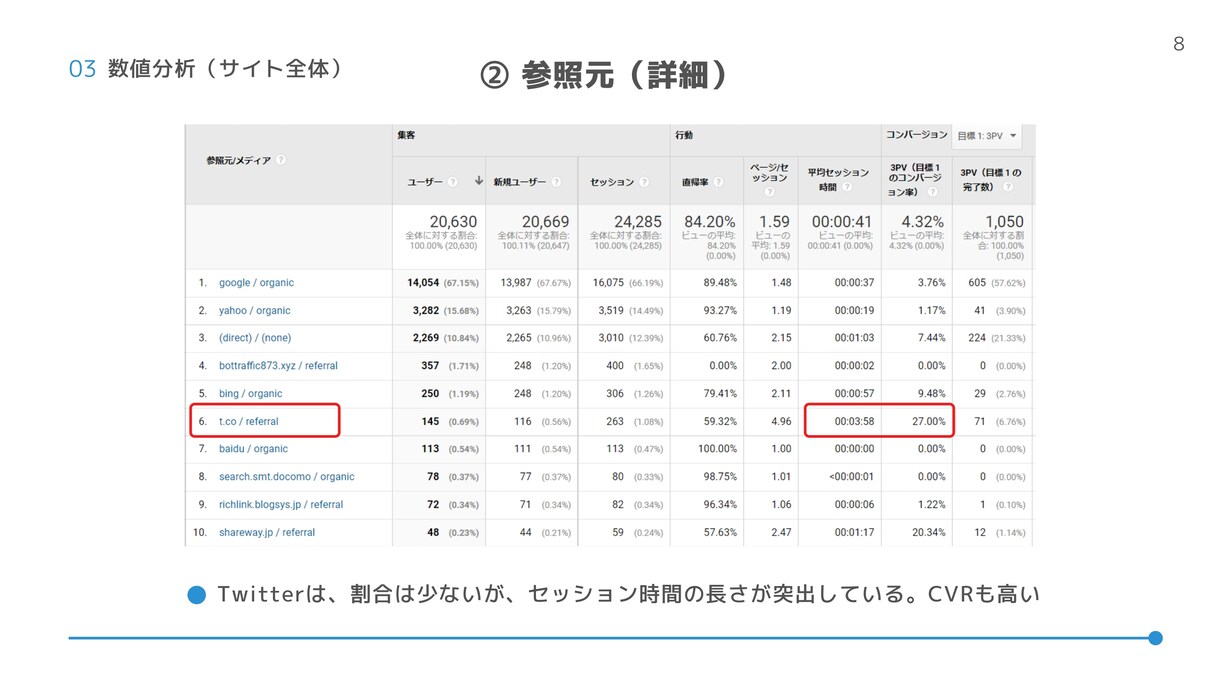
Task: Open shareway.jp / referral link
Action: [x=267, y=533]
